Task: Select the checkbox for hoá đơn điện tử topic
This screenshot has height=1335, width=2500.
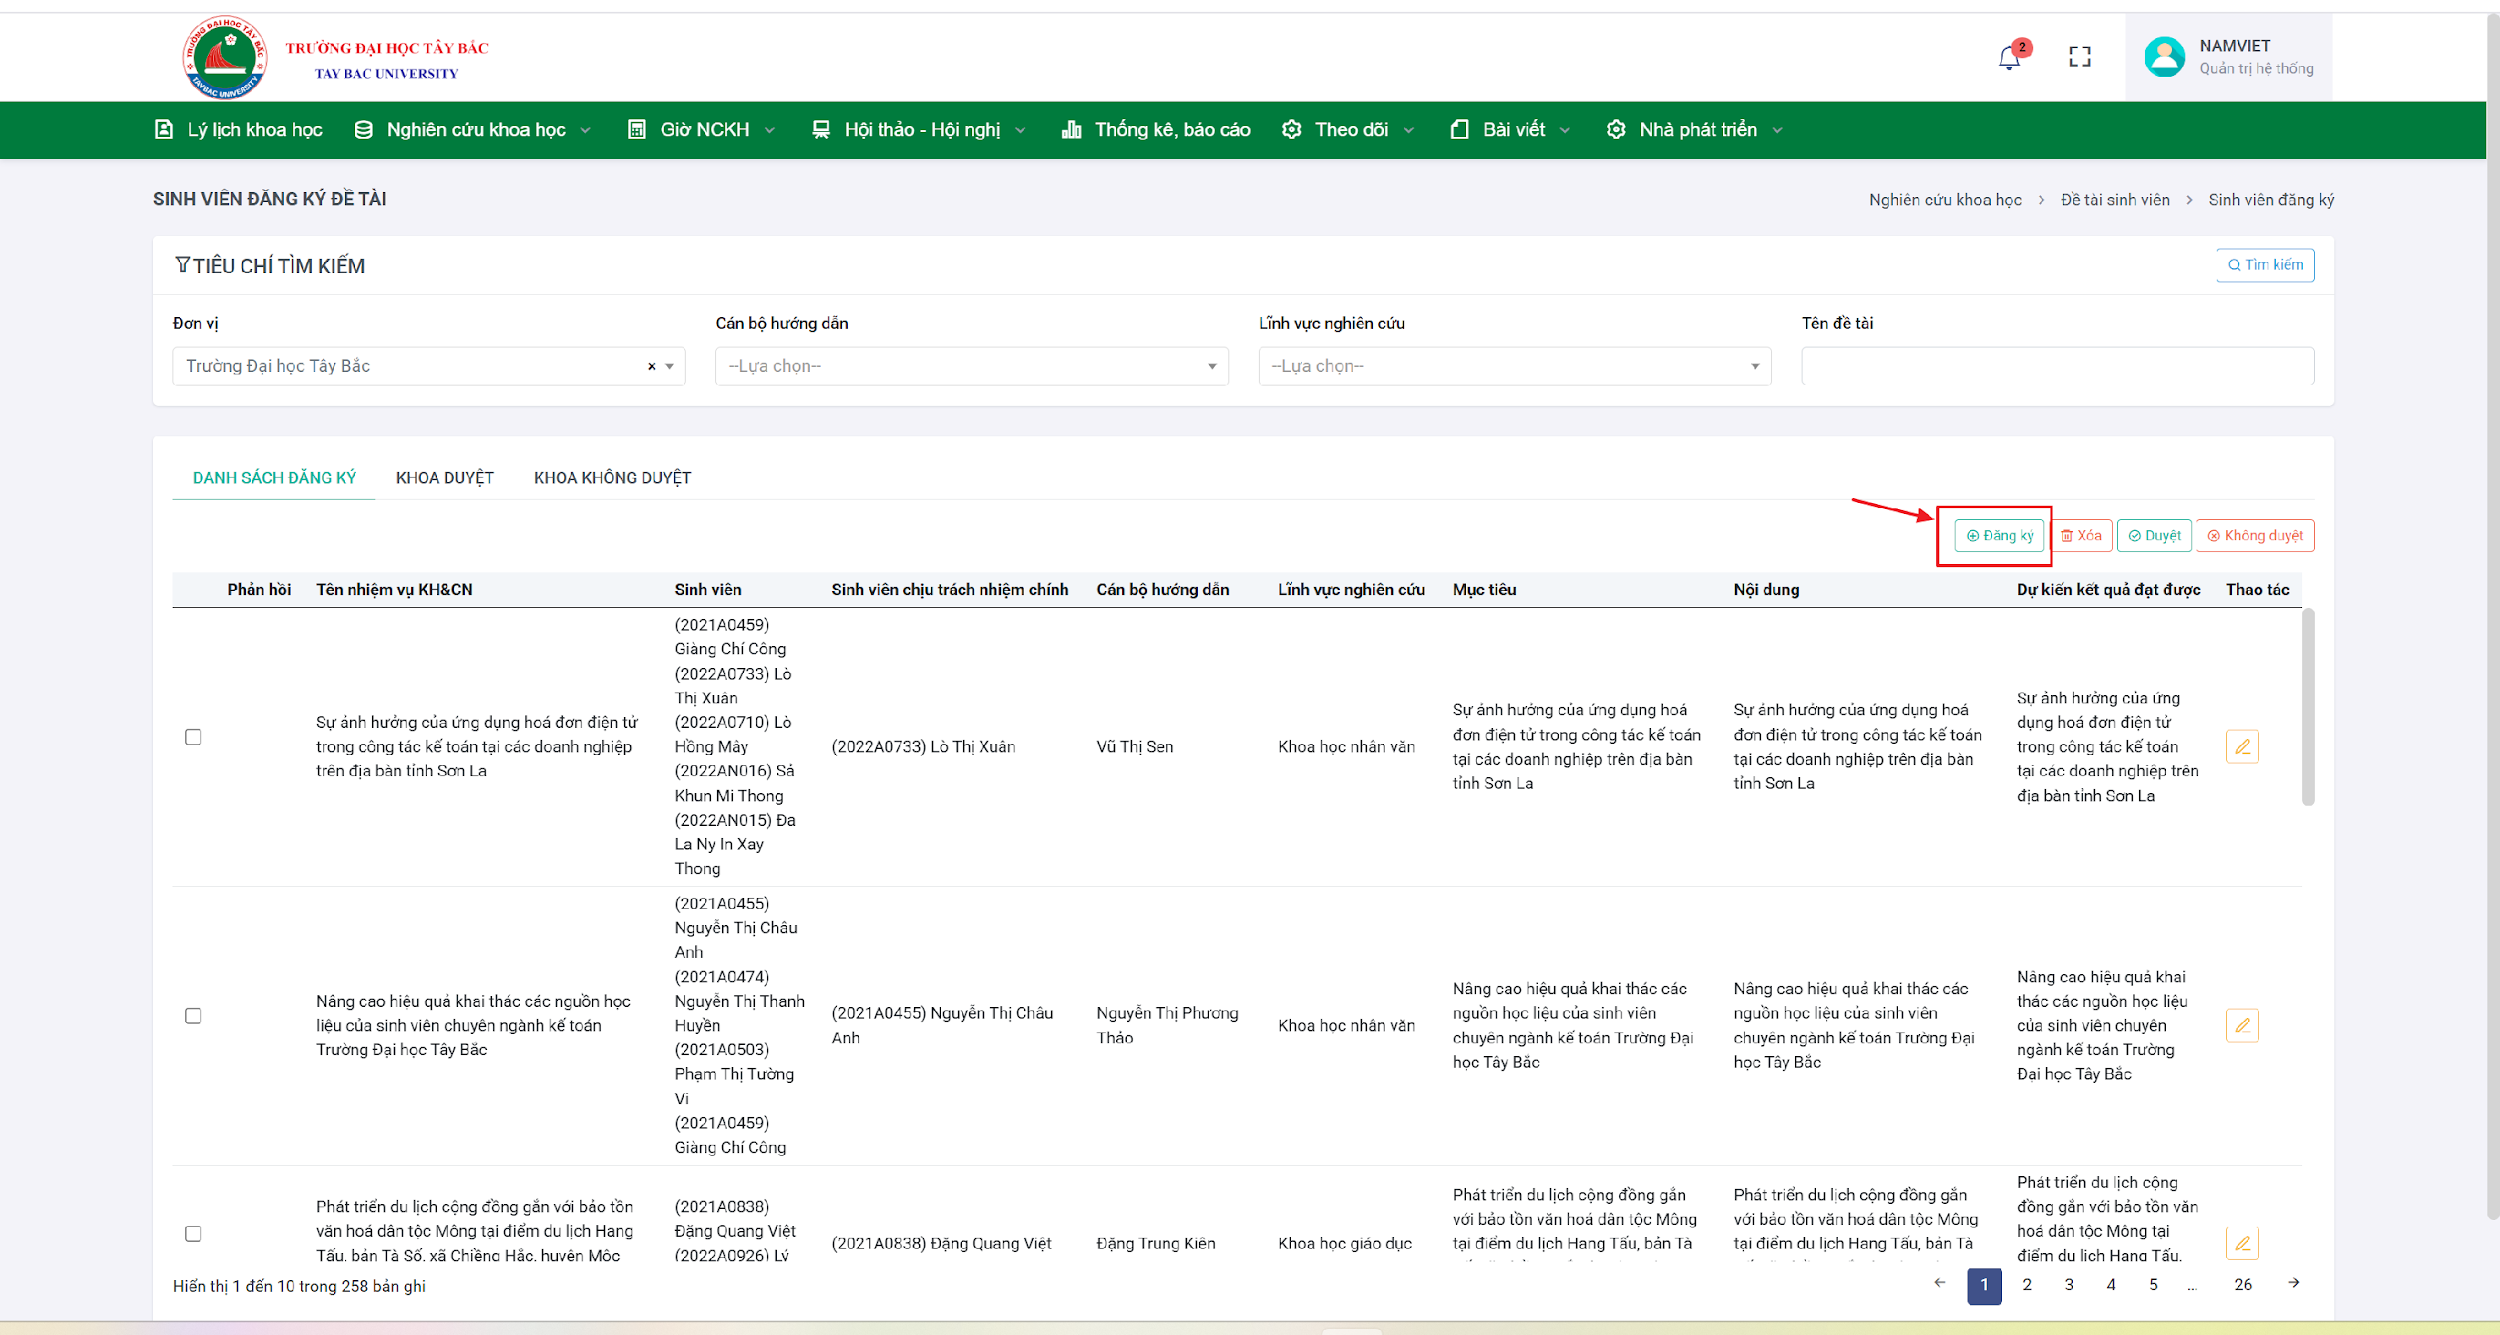Action: click(193, 737)
